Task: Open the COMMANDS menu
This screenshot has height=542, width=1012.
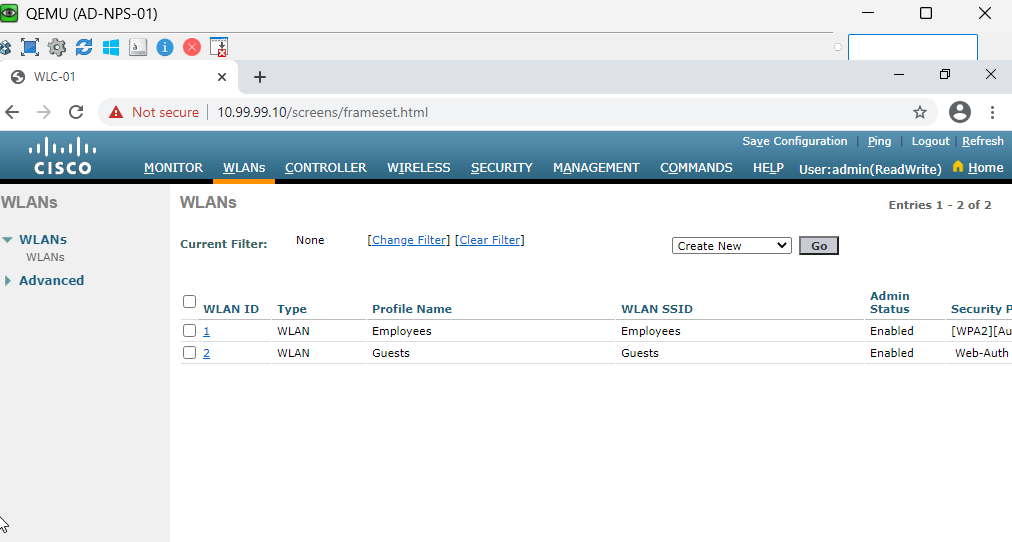Action: [x=696, y=168]
